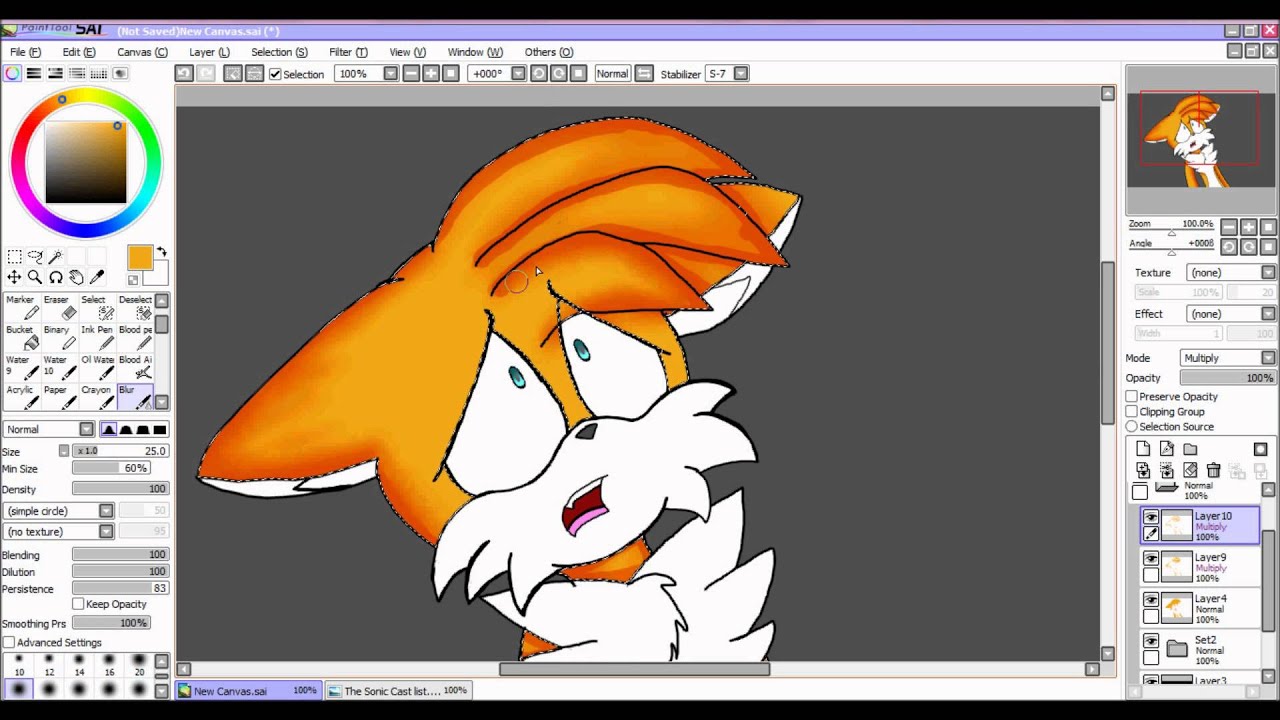Screen dimensions: 1280x720
Task: Choose the Hand pan tool
Action: coord(77,277)
